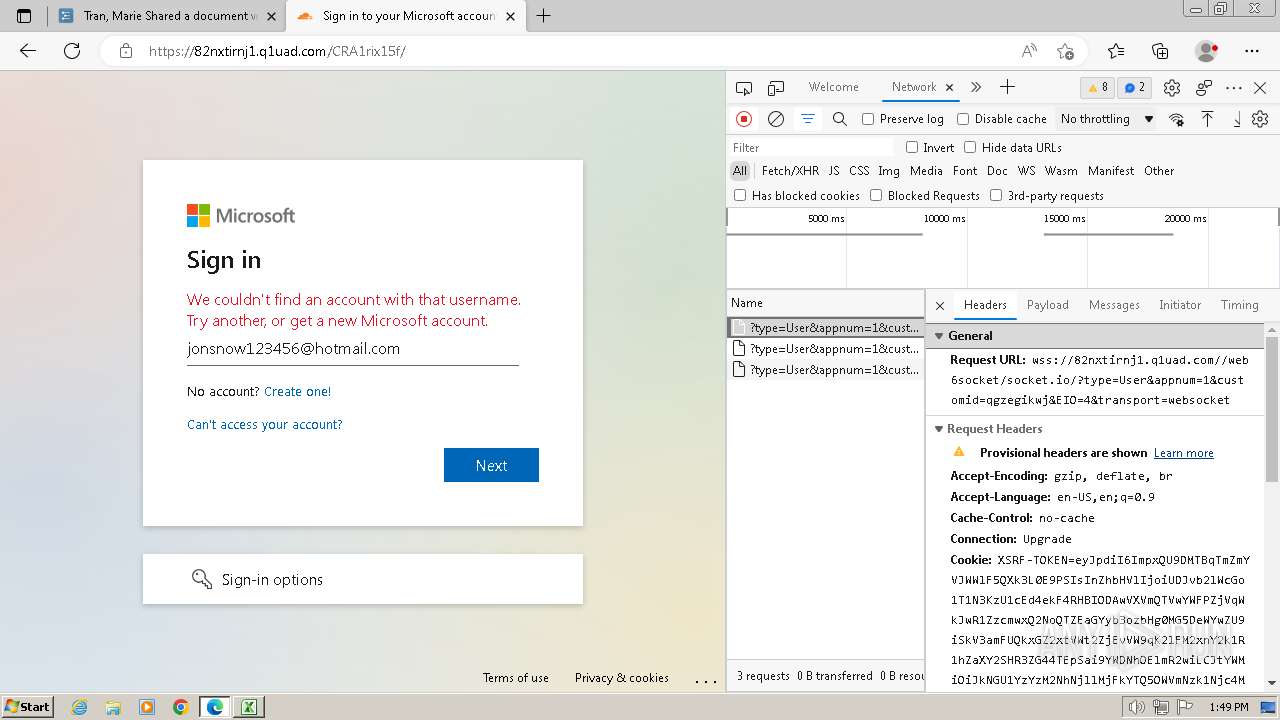Click the Chrome icon in the taskbar
This screenshot has width=1280, height=720.
(181, 707)
